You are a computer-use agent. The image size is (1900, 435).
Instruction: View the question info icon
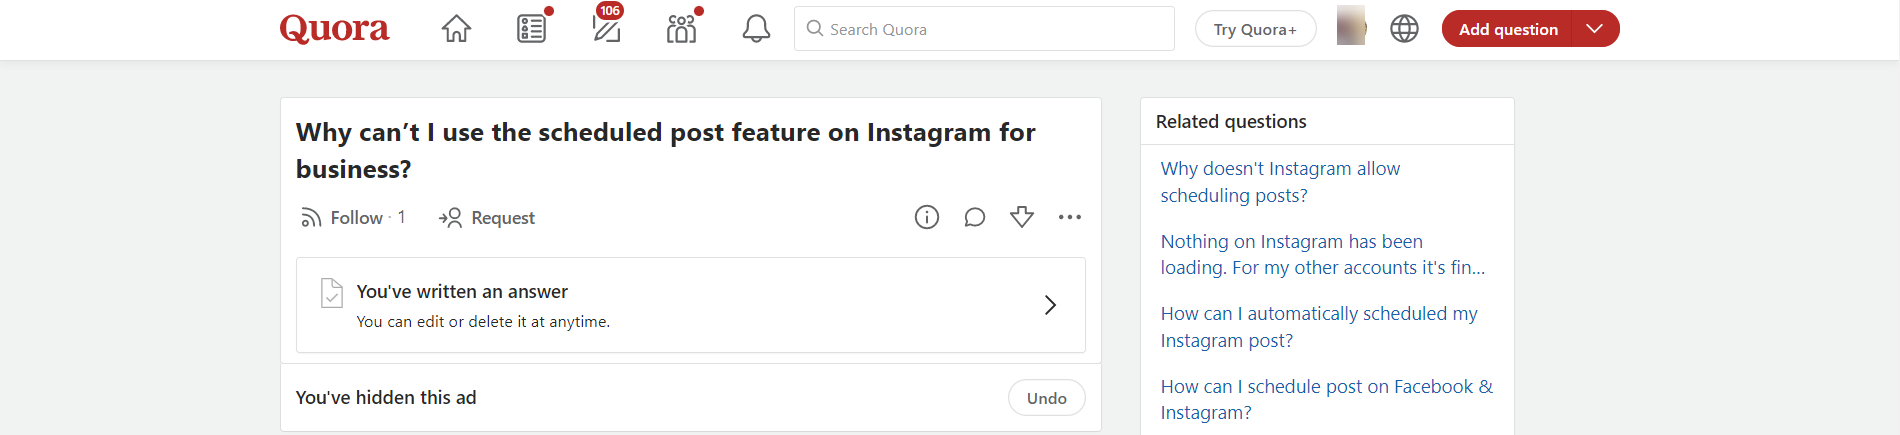(927, 217)
